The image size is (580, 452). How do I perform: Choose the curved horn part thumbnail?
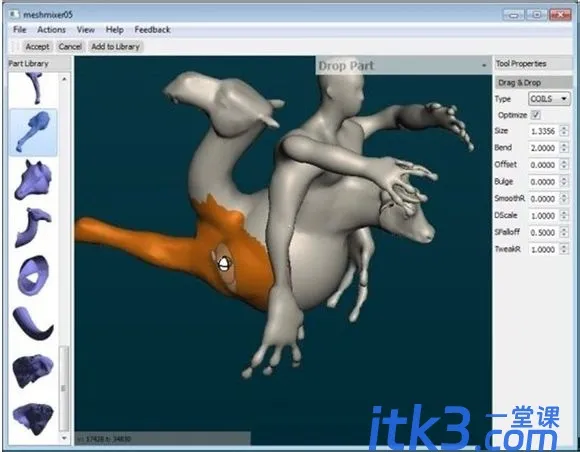pos(33,324)
